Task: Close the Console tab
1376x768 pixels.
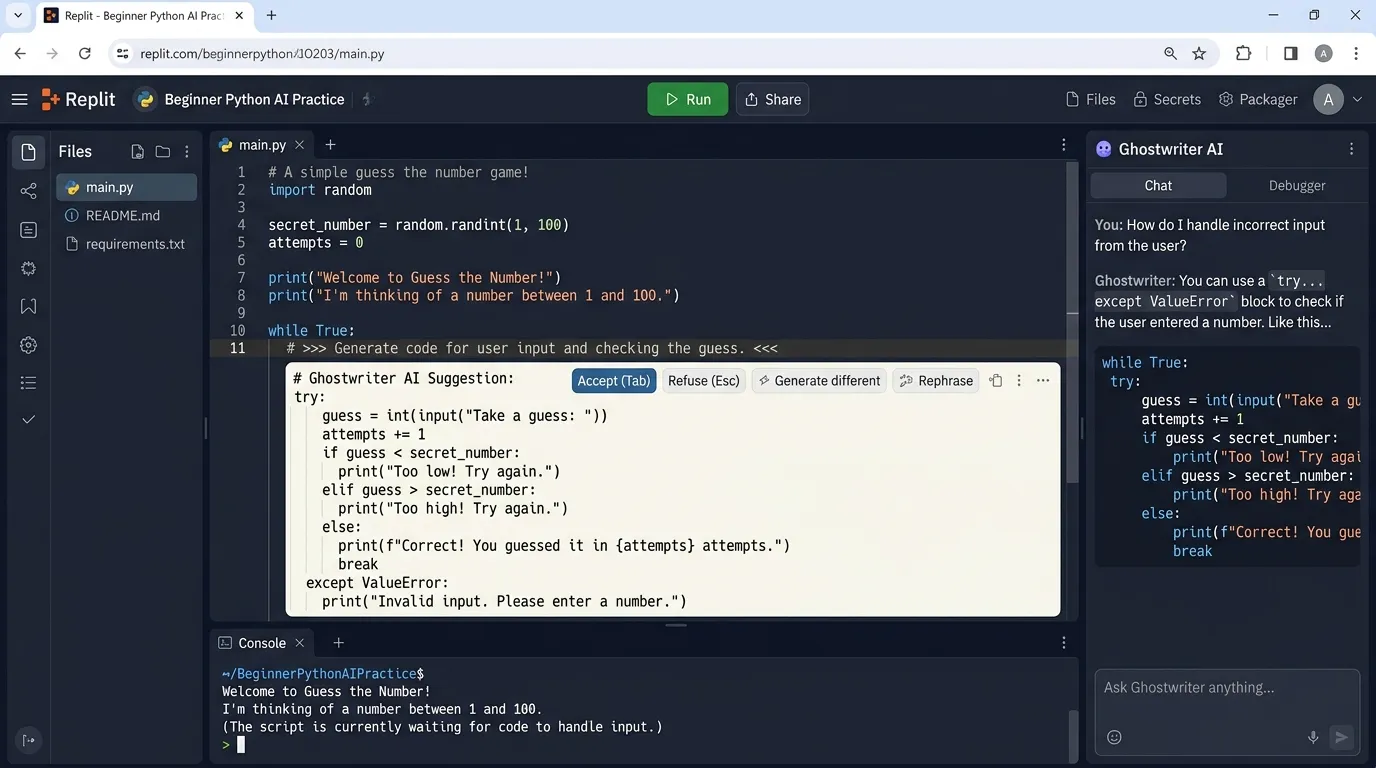Action: [x=300, y=643]
